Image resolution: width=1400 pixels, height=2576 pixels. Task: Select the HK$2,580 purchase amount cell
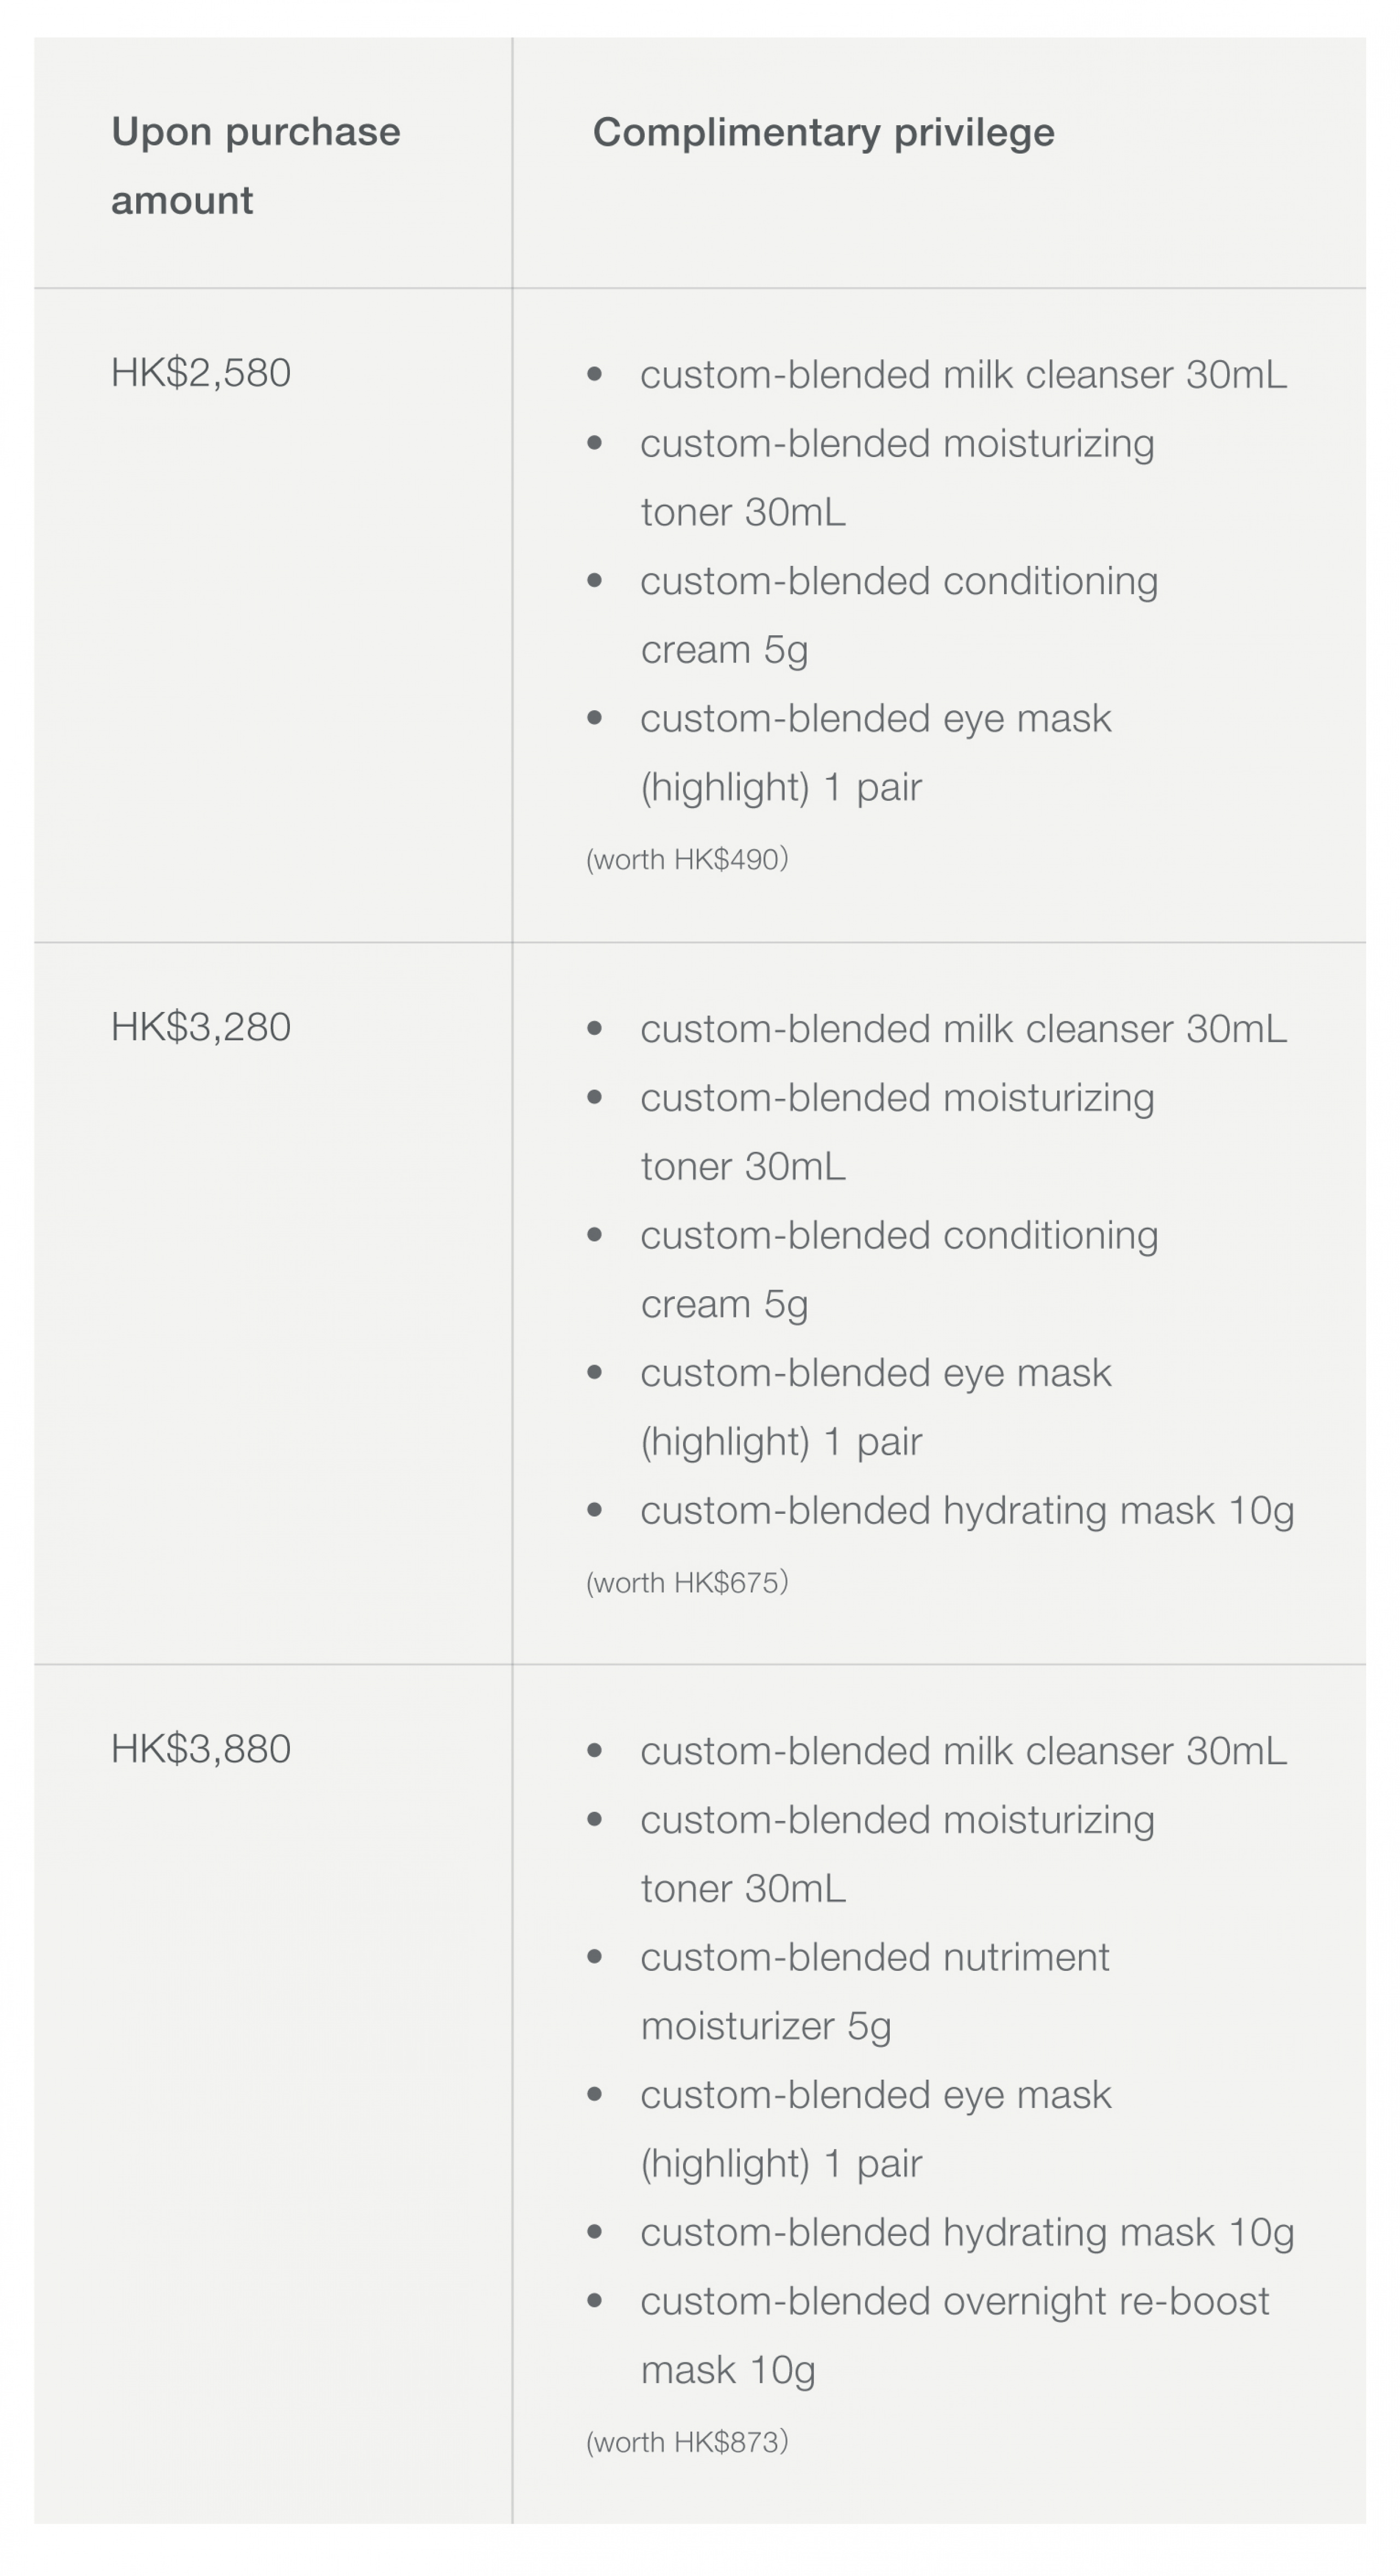click(201, 373)
